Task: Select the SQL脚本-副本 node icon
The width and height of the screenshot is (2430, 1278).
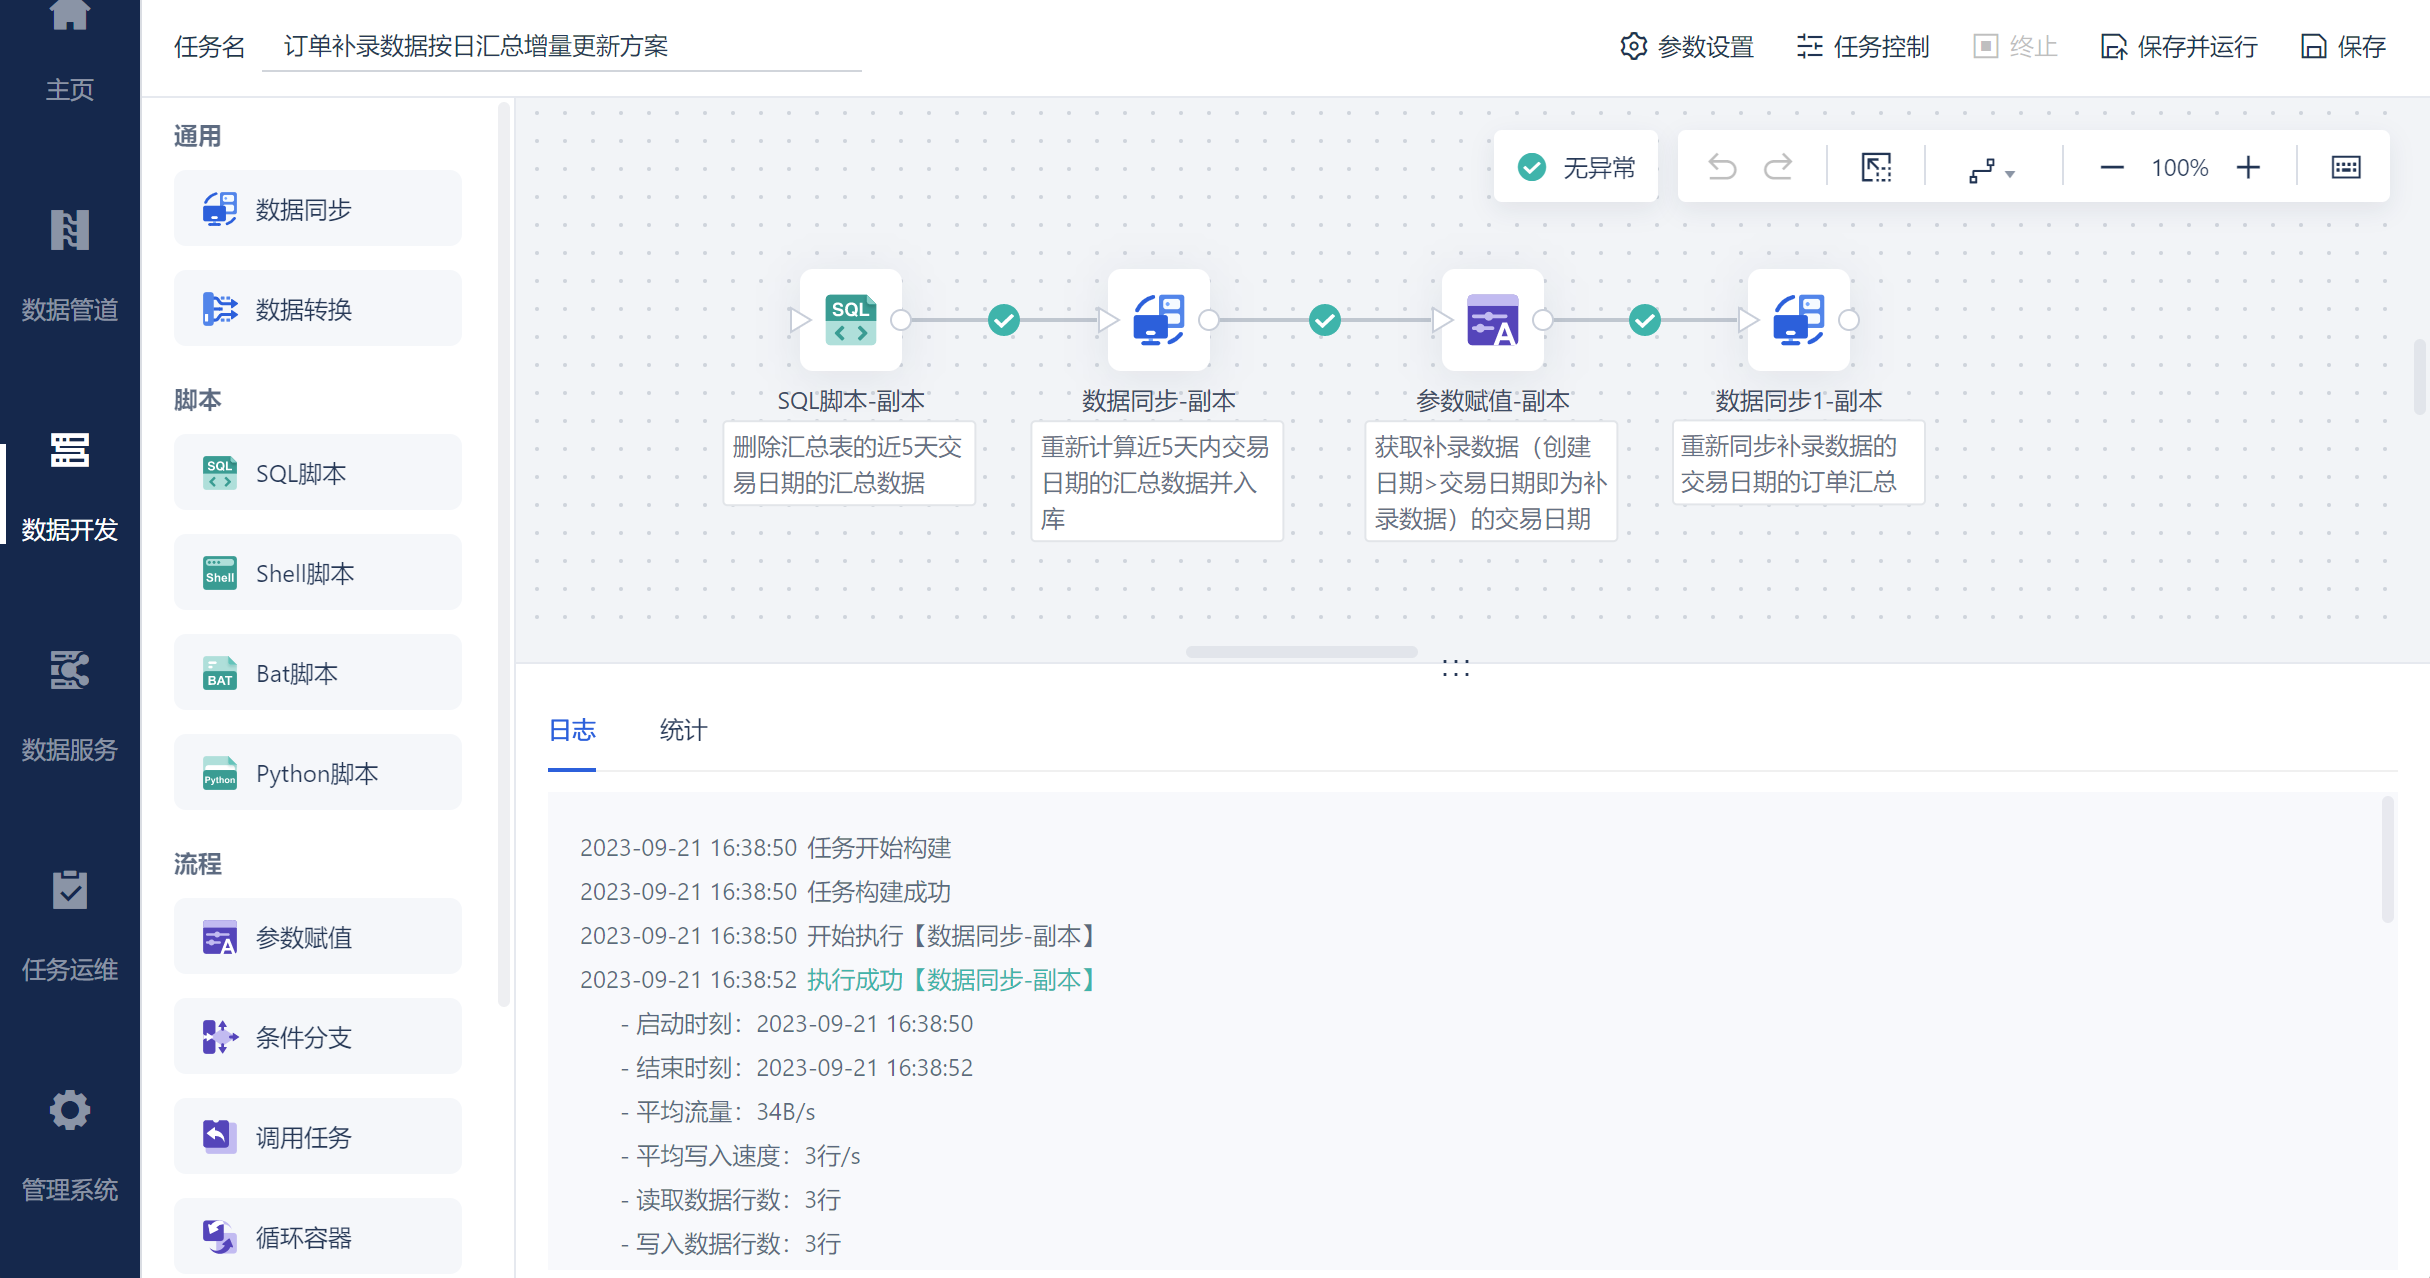Action: coord(851,320)
